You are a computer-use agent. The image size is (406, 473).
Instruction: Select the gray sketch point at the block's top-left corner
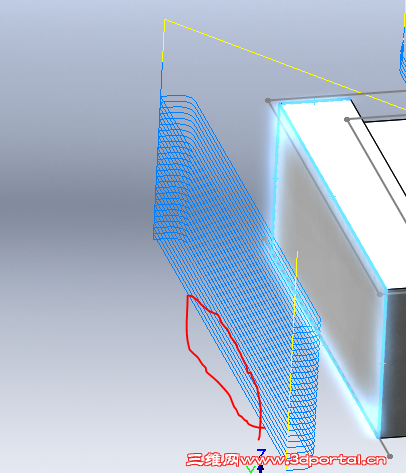(268, 100)
